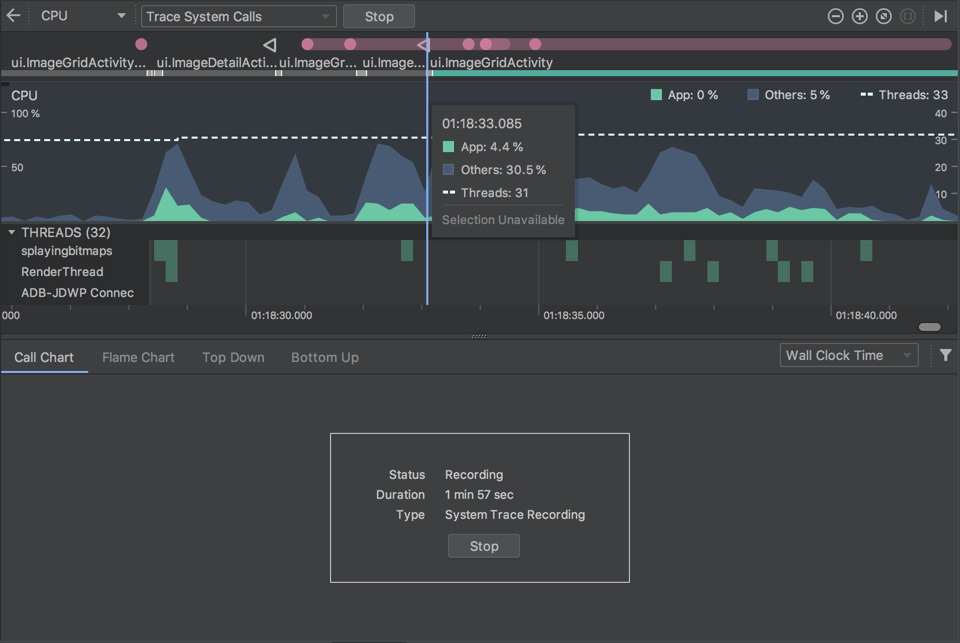Image resolution: width=960 pixels, height=643 pixels.
Task: Open the Trace System Calls configuration dropdown
Action: click(x=238, y=16)
